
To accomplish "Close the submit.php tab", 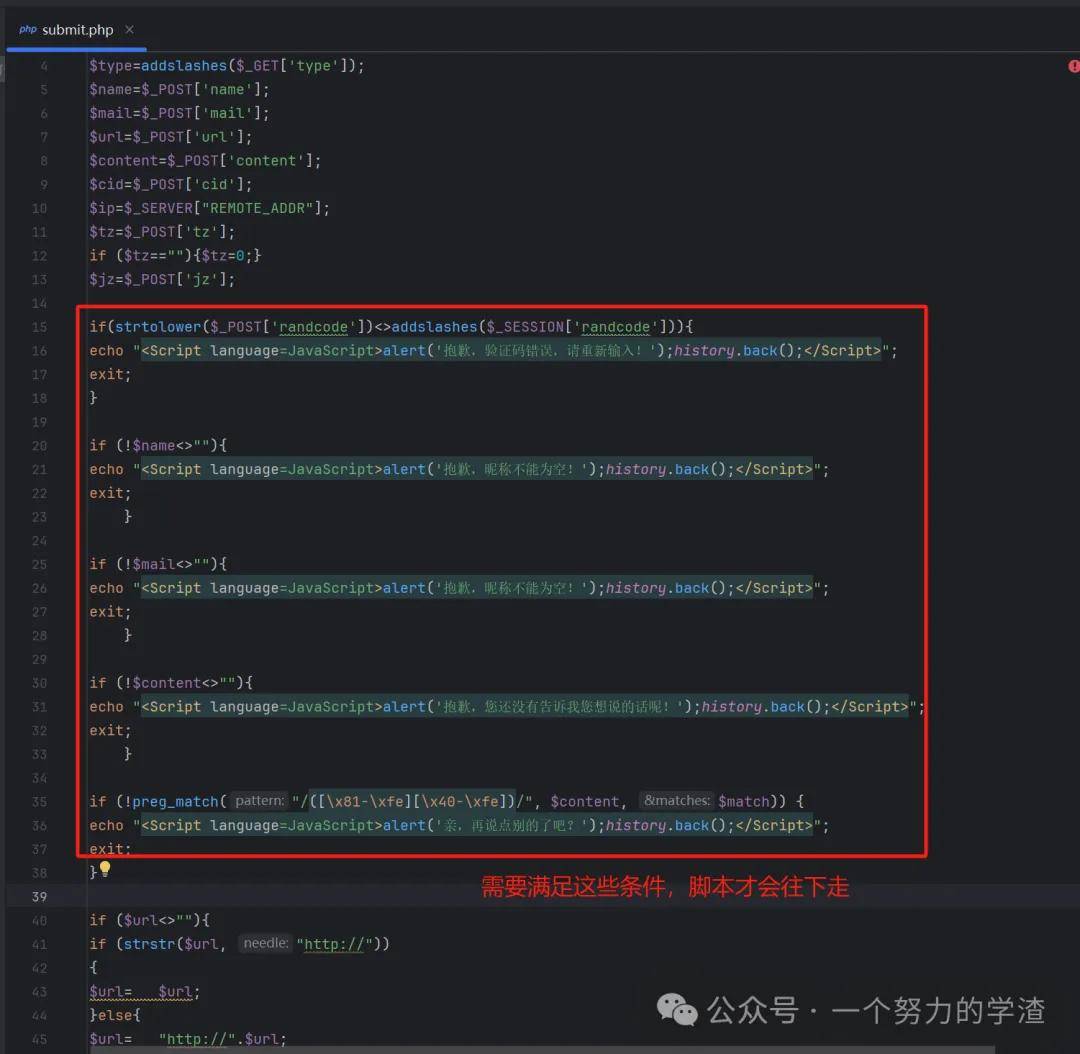I will click(x=129, y=30).
